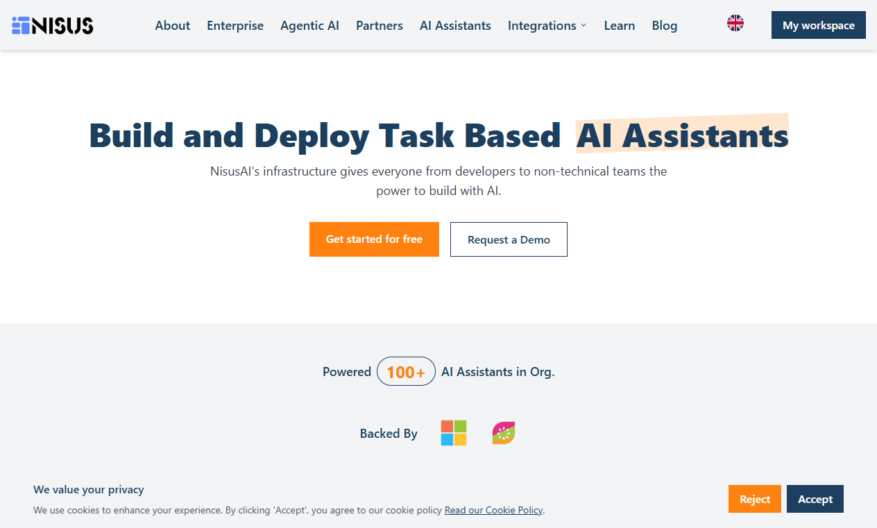Go to the Enterprise page
This screenshot has height=528, width=877.
235,25
